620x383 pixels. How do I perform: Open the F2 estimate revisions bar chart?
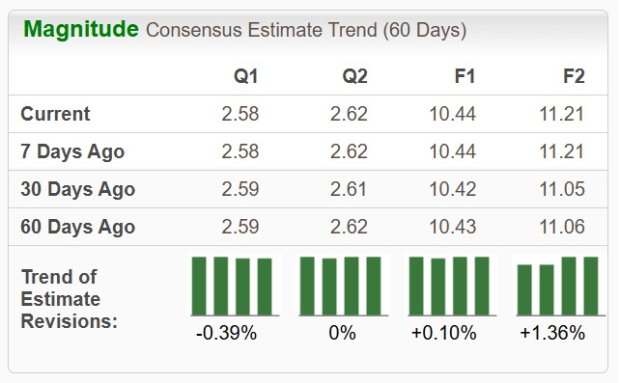[561, 286]
